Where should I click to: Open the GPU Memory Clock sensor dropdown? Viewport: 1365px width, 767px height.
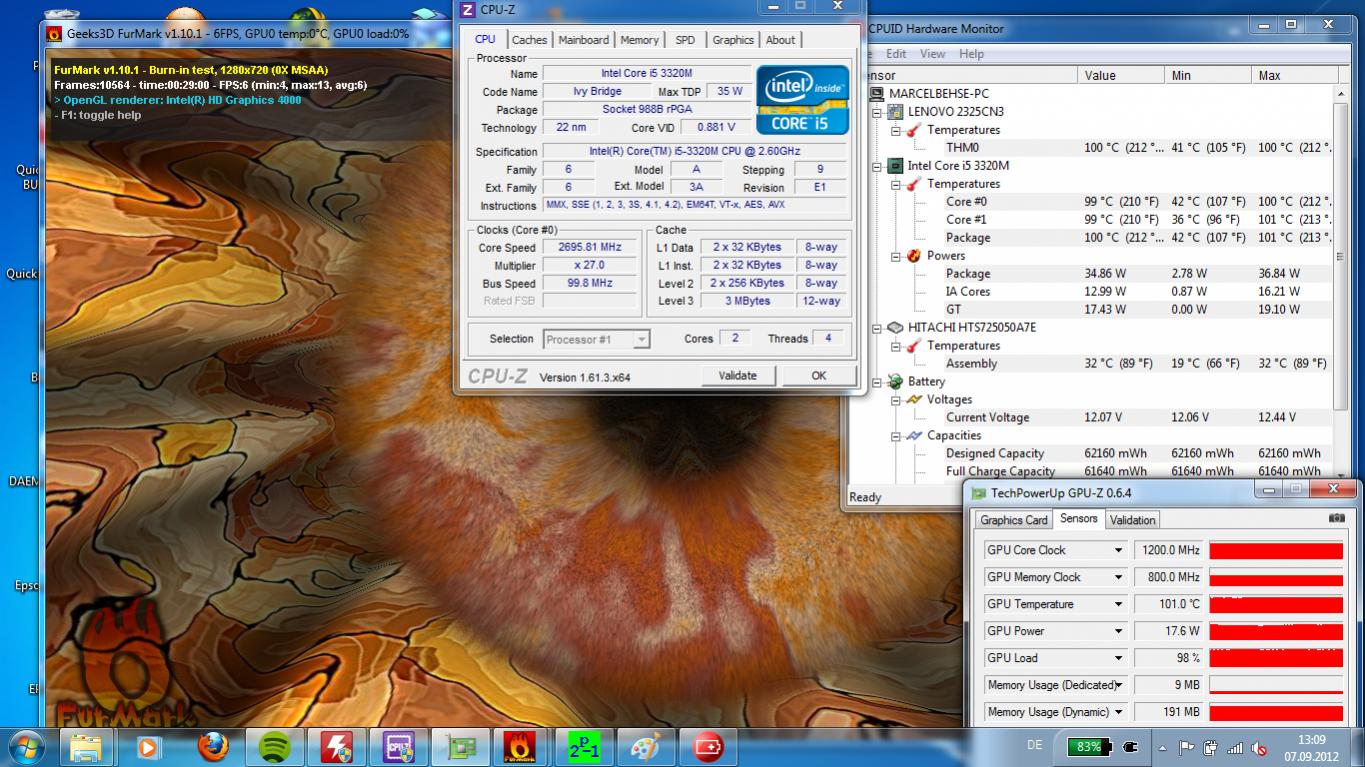point(1119,577)
